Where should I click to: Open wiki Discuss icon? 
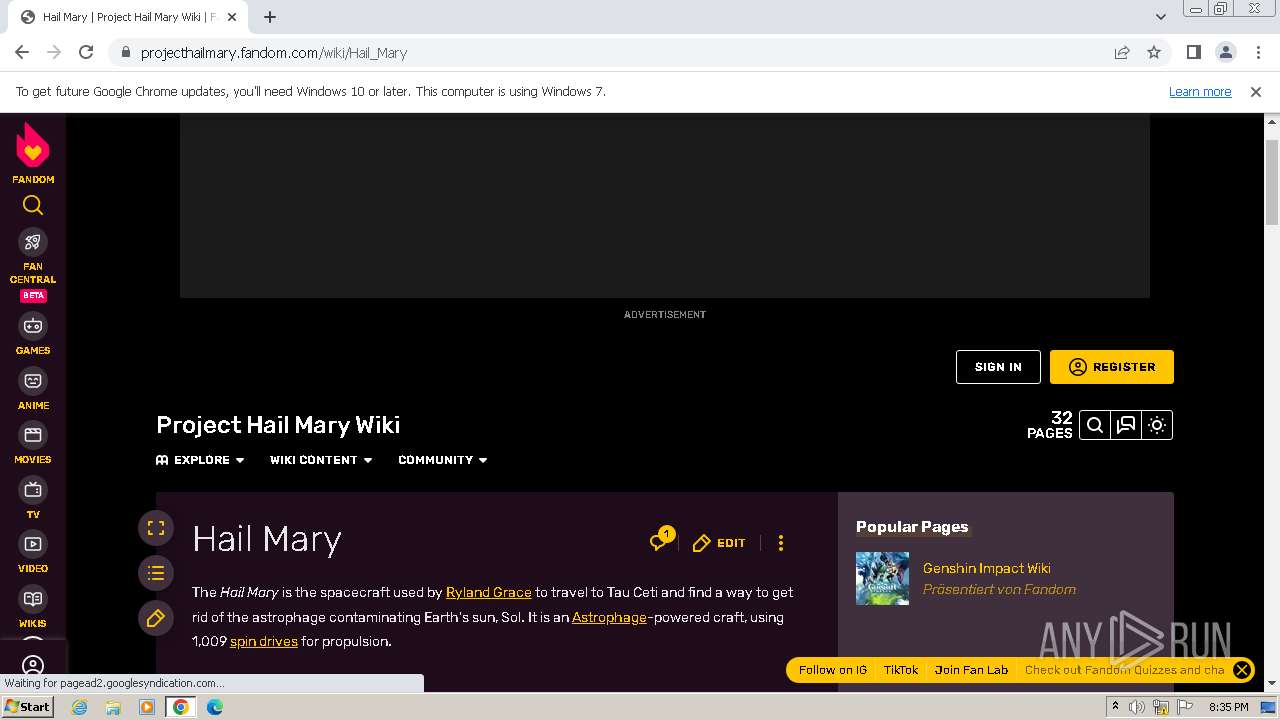[1126, 425]
